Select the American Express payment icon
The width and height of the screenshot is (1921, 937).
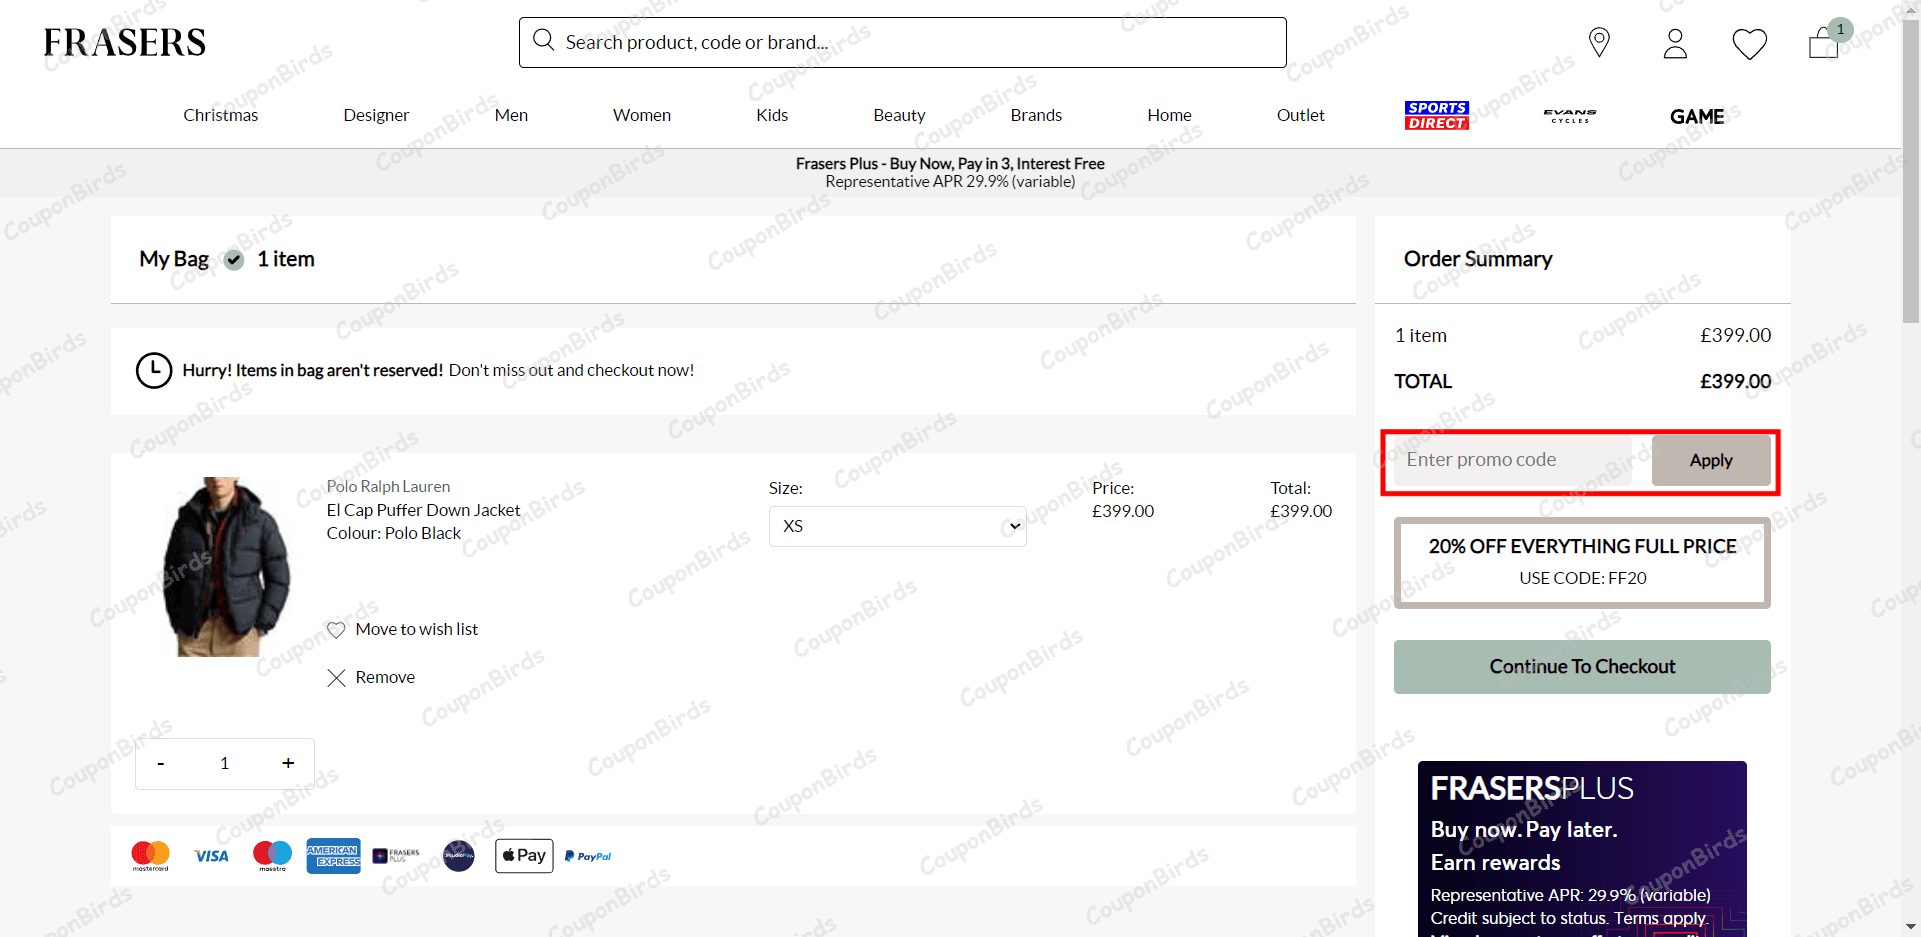[333, 855]
